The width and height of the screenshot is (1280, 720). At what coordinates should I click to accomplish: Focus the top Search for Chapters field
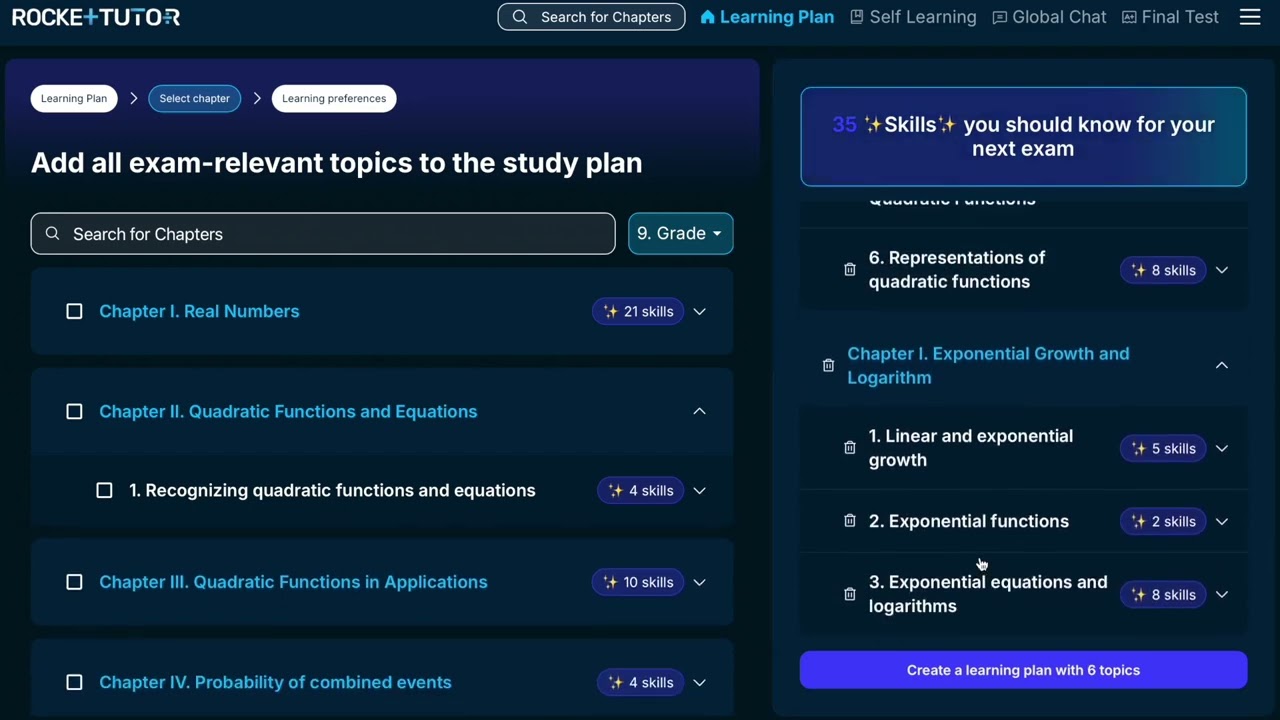click(591, 17)
